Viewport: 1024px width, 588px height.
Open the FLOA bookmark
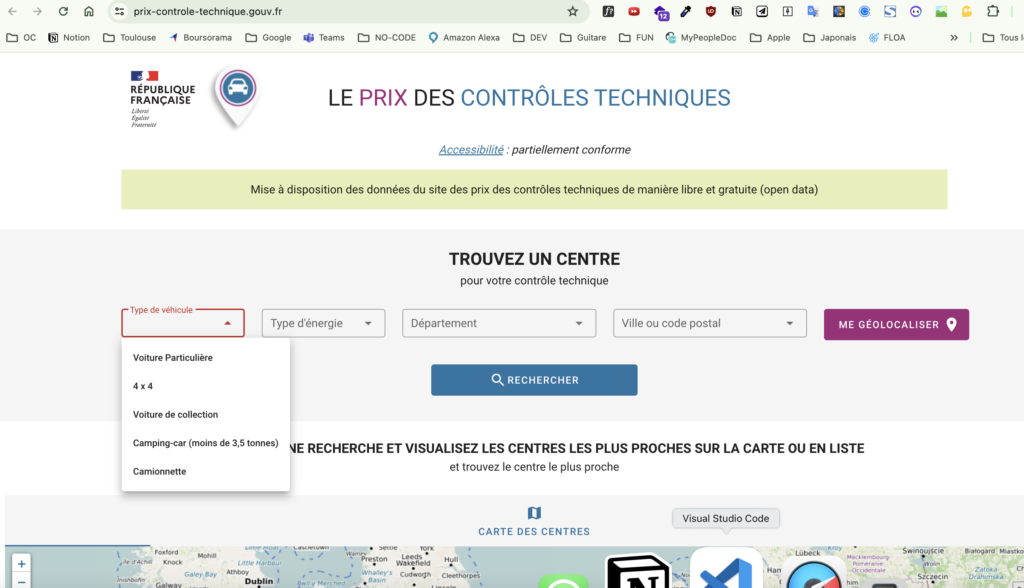pos(887,38)
